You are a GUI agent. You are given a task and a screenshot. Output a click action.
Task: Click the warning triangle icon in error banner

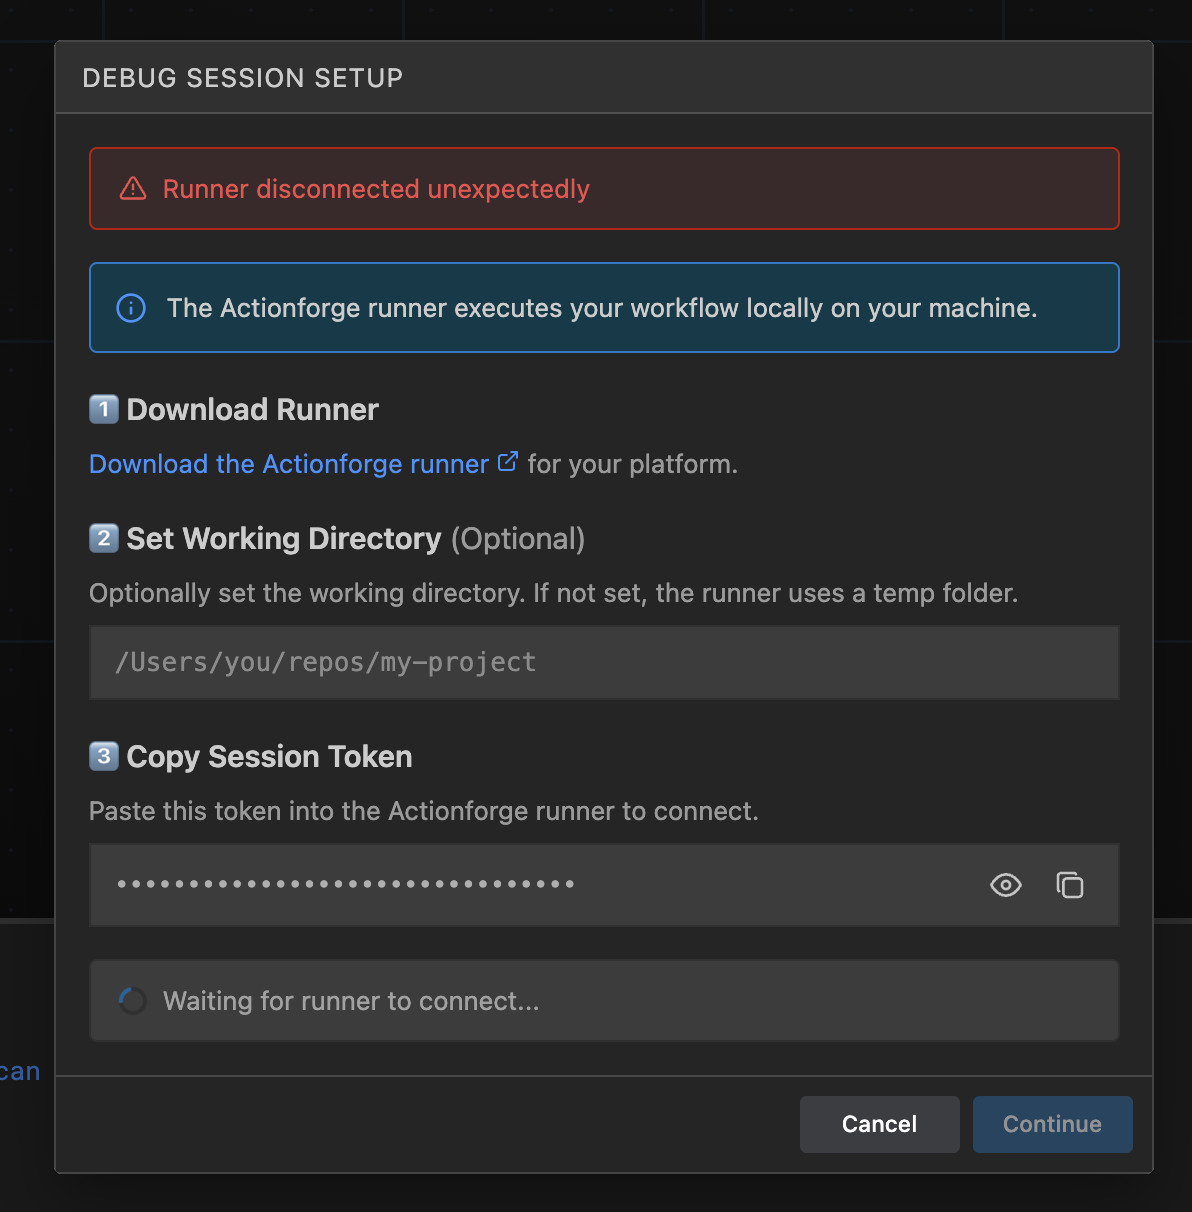[x=133, y=189]
